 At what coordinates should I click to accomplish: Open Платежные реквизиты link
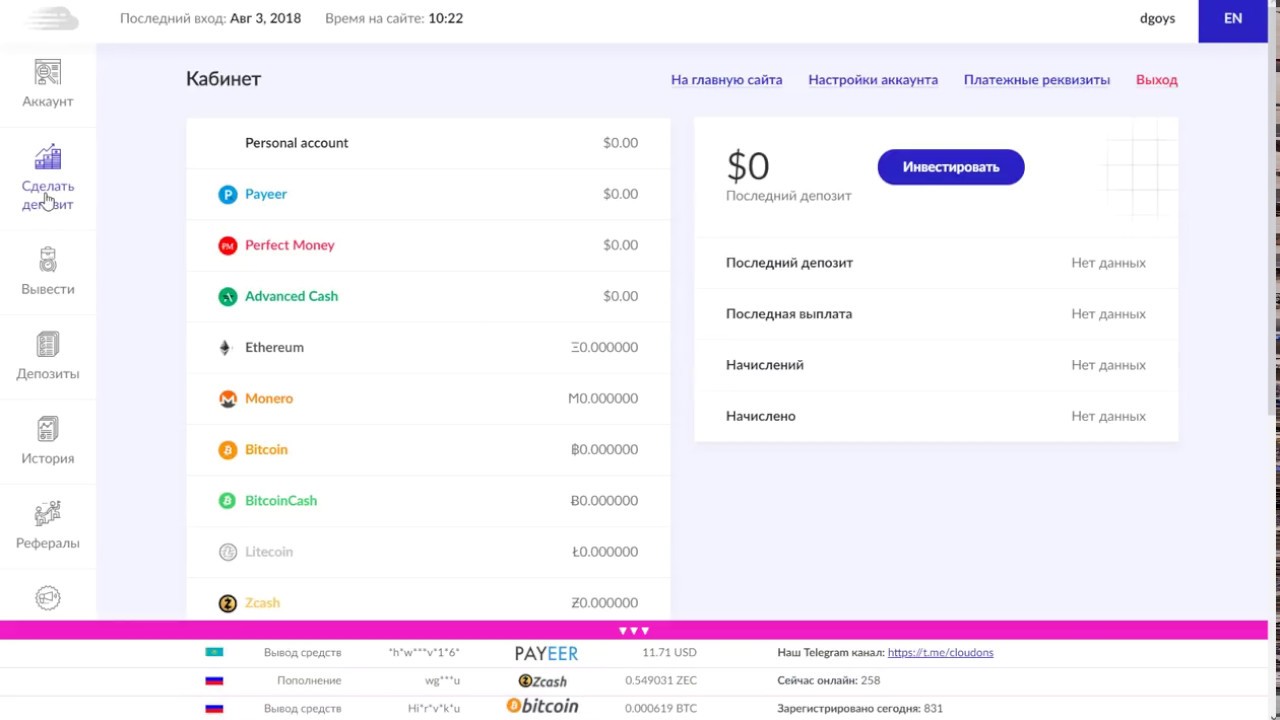point(1037,80)
